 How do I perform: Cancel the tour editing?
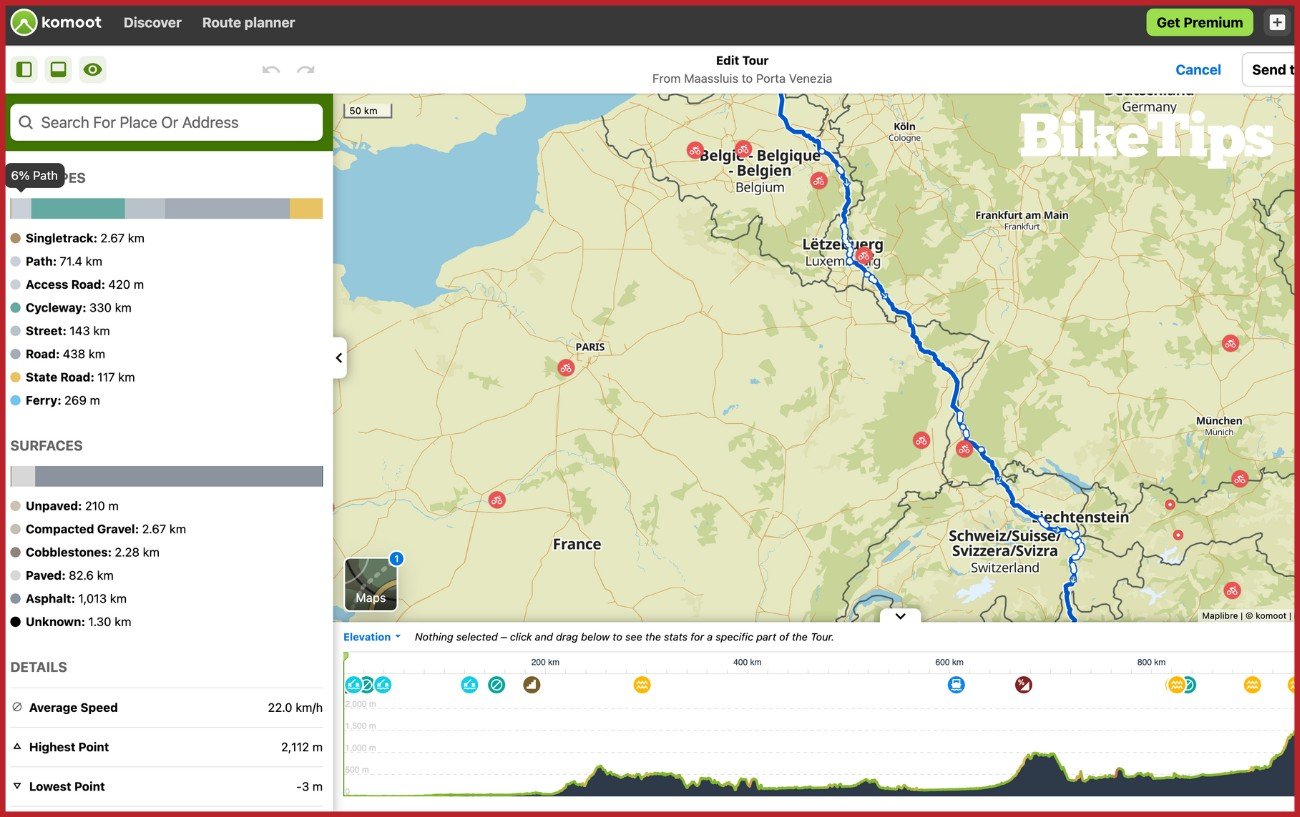(1198, 70)
